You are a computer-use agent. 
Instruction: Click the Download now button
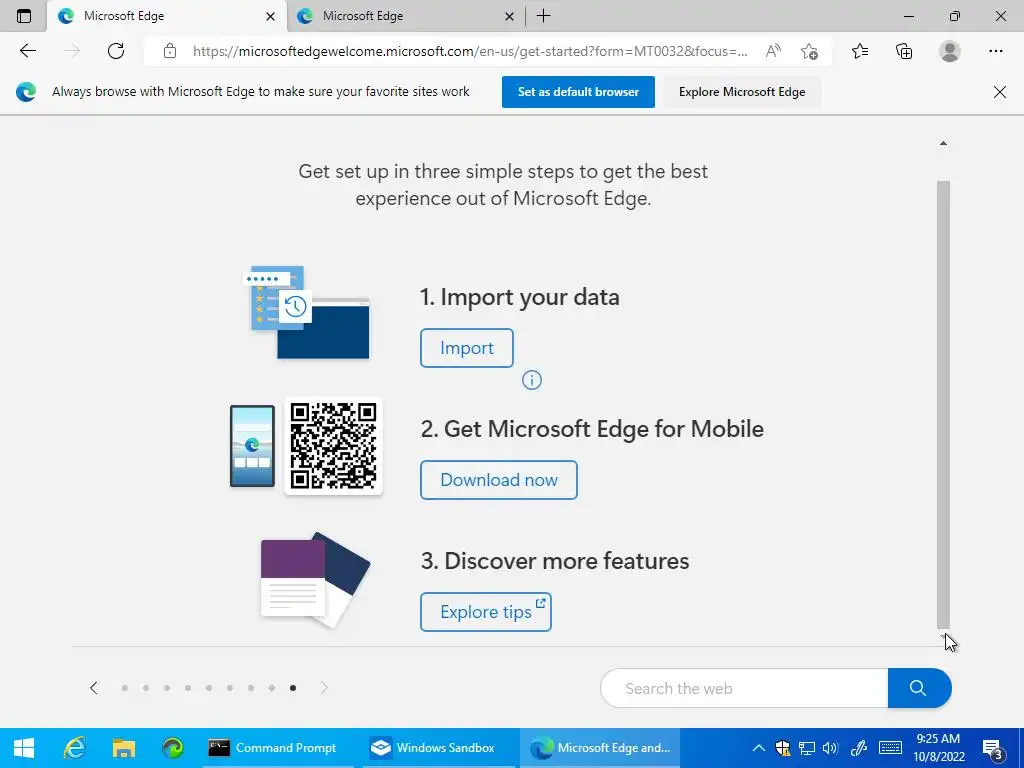(498, 480)
